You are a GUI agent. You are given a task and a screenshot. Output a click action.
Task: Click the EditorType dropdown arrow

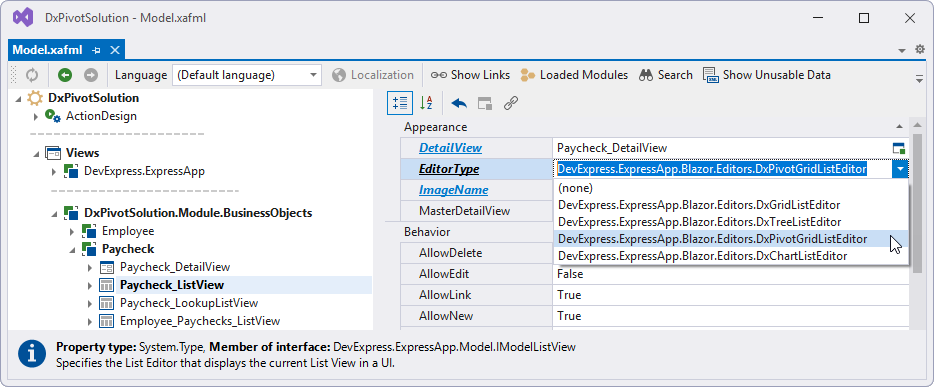(x=900, y=169)
